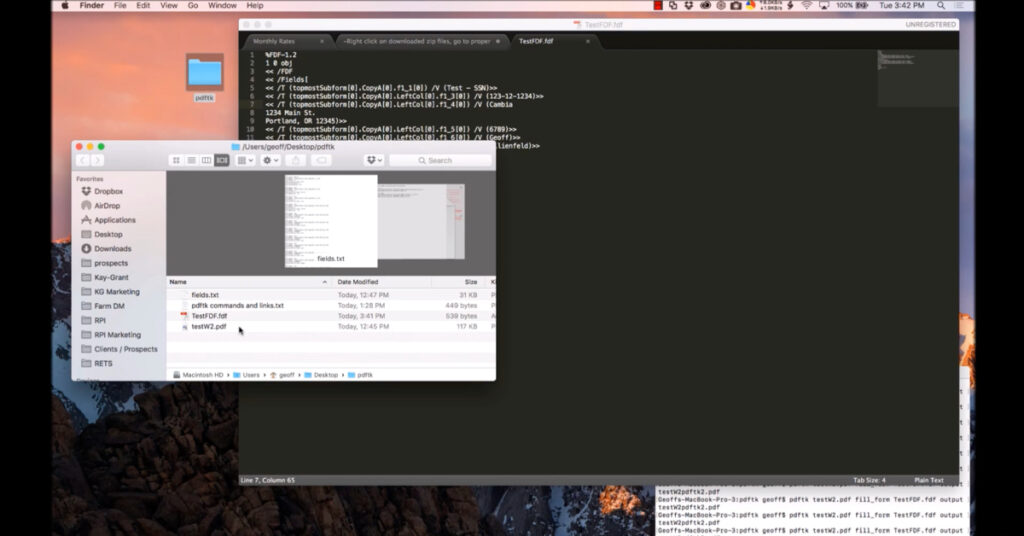Screen dimensions: 1024x536
Task: Open Downloads in the Finder sidebar
Action: [112, 249]
